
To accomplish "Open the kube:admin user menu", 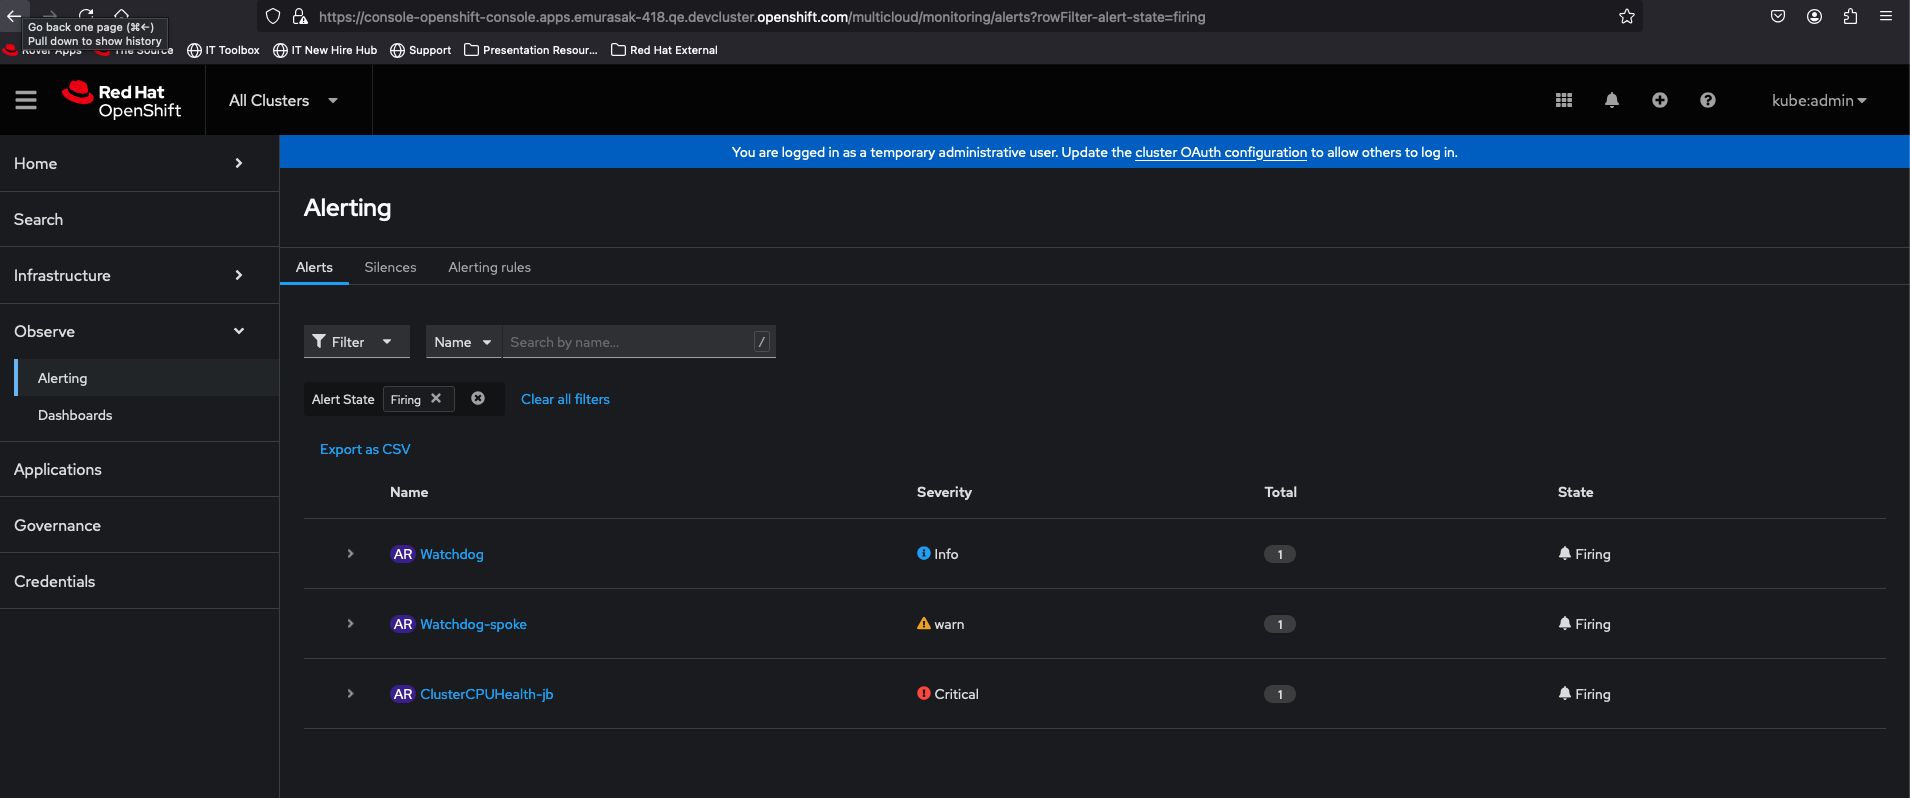I will pos(1819,100).
